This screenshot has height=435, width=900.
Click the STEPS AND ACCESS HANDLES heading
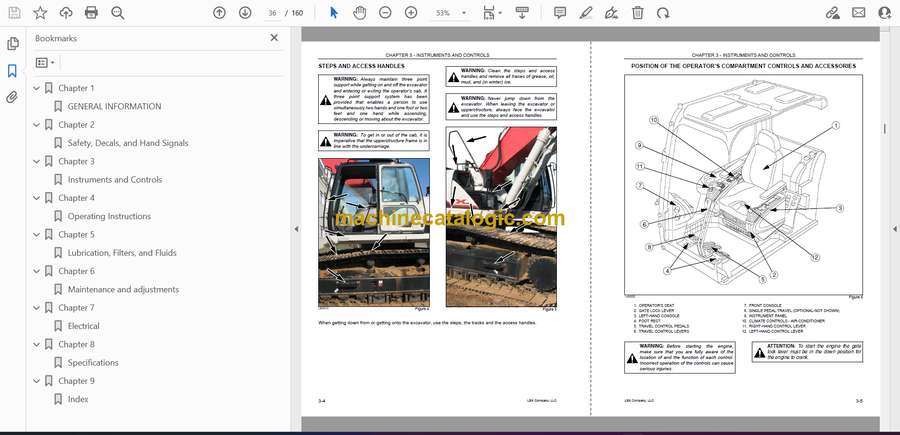click(x=361, y=67)
